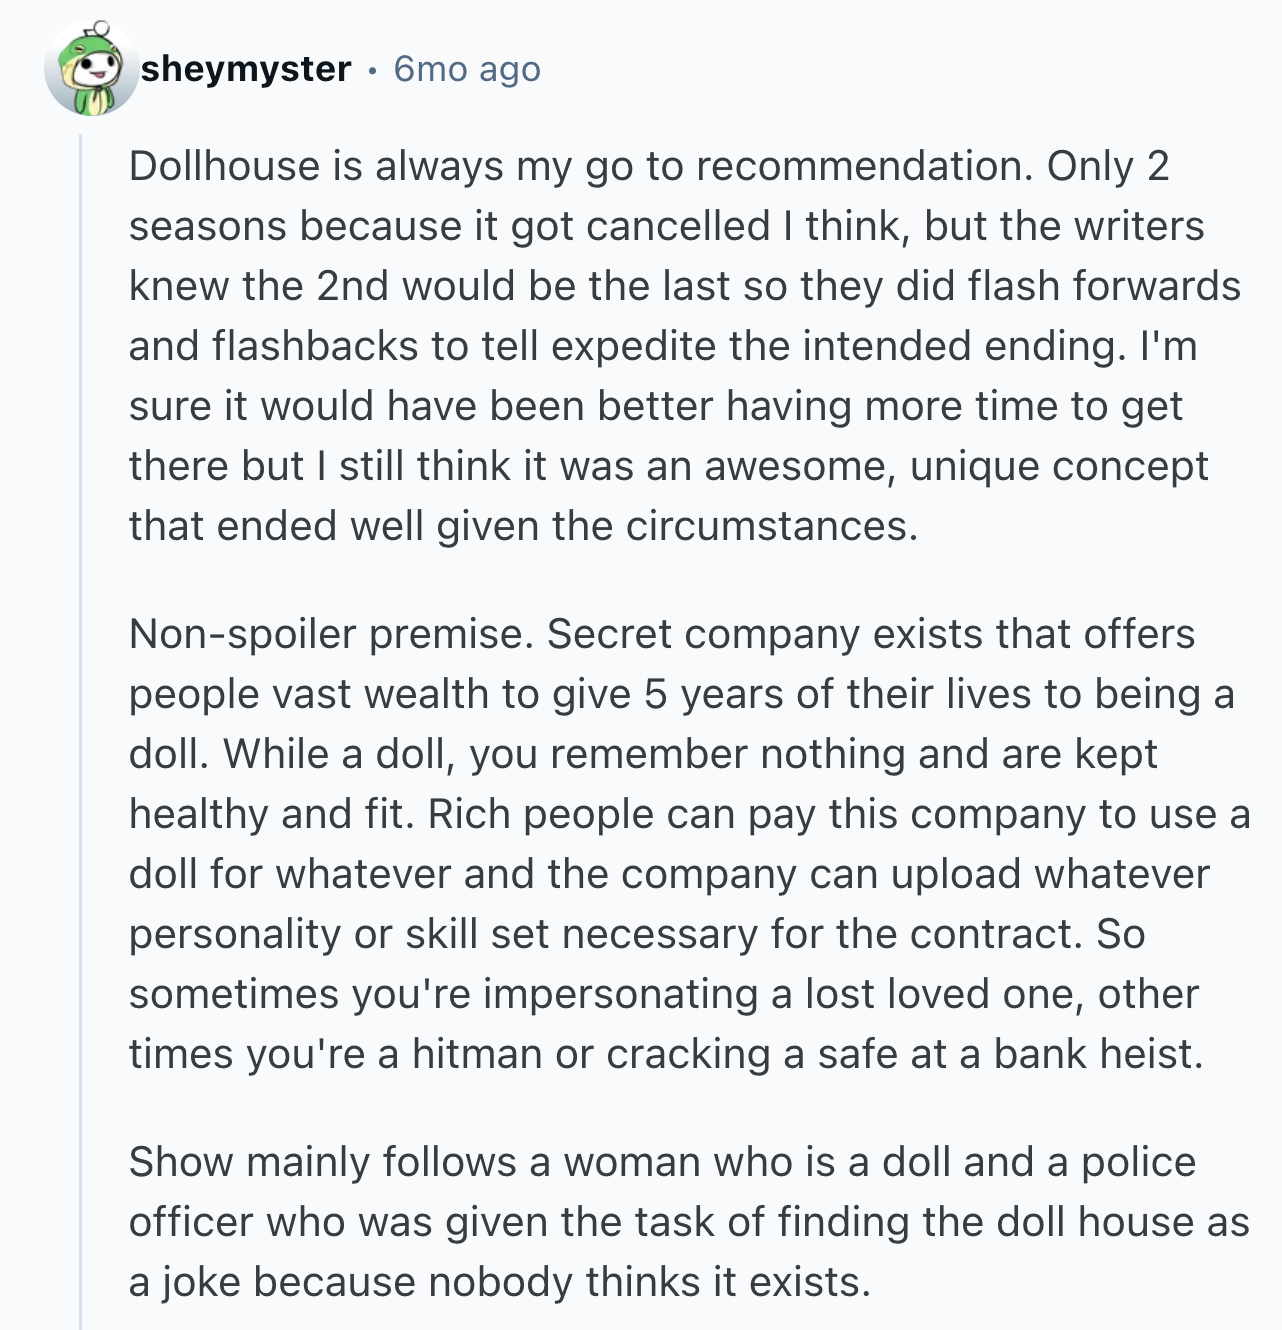
Task: Click the "6mo ago" timestamp
Action: [467, 69]
